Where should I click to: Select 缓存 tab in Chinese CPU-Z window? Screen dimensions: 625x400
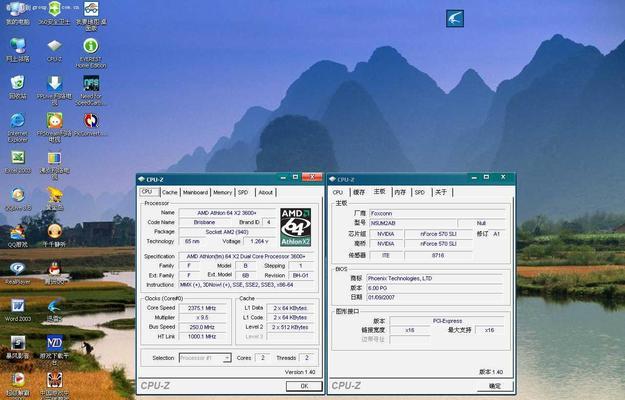(x=359, y=192)
